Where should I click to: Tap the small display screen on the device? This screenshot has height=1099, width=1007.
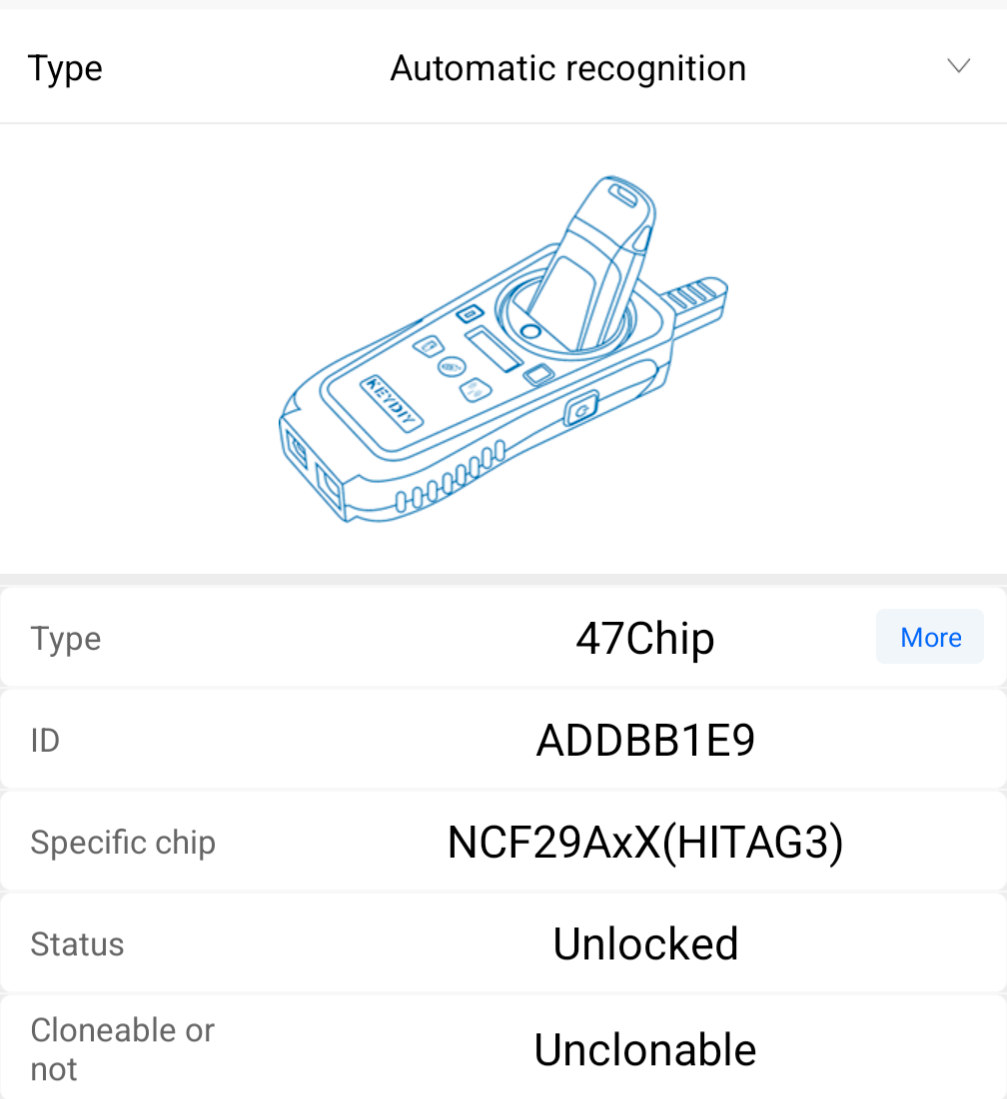point(493,349)
